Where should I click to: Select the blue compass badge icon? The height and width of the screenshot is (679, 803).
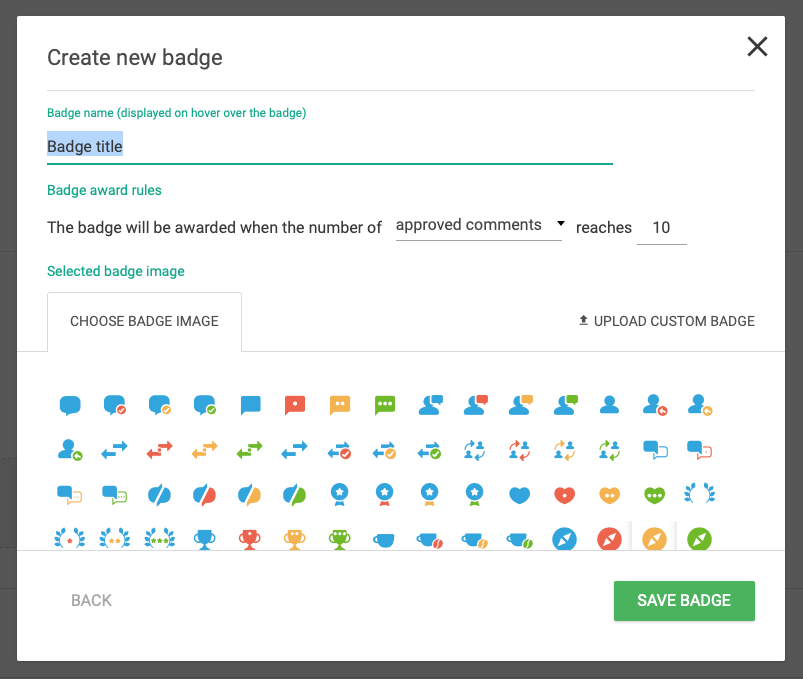(x=565, y=538)
